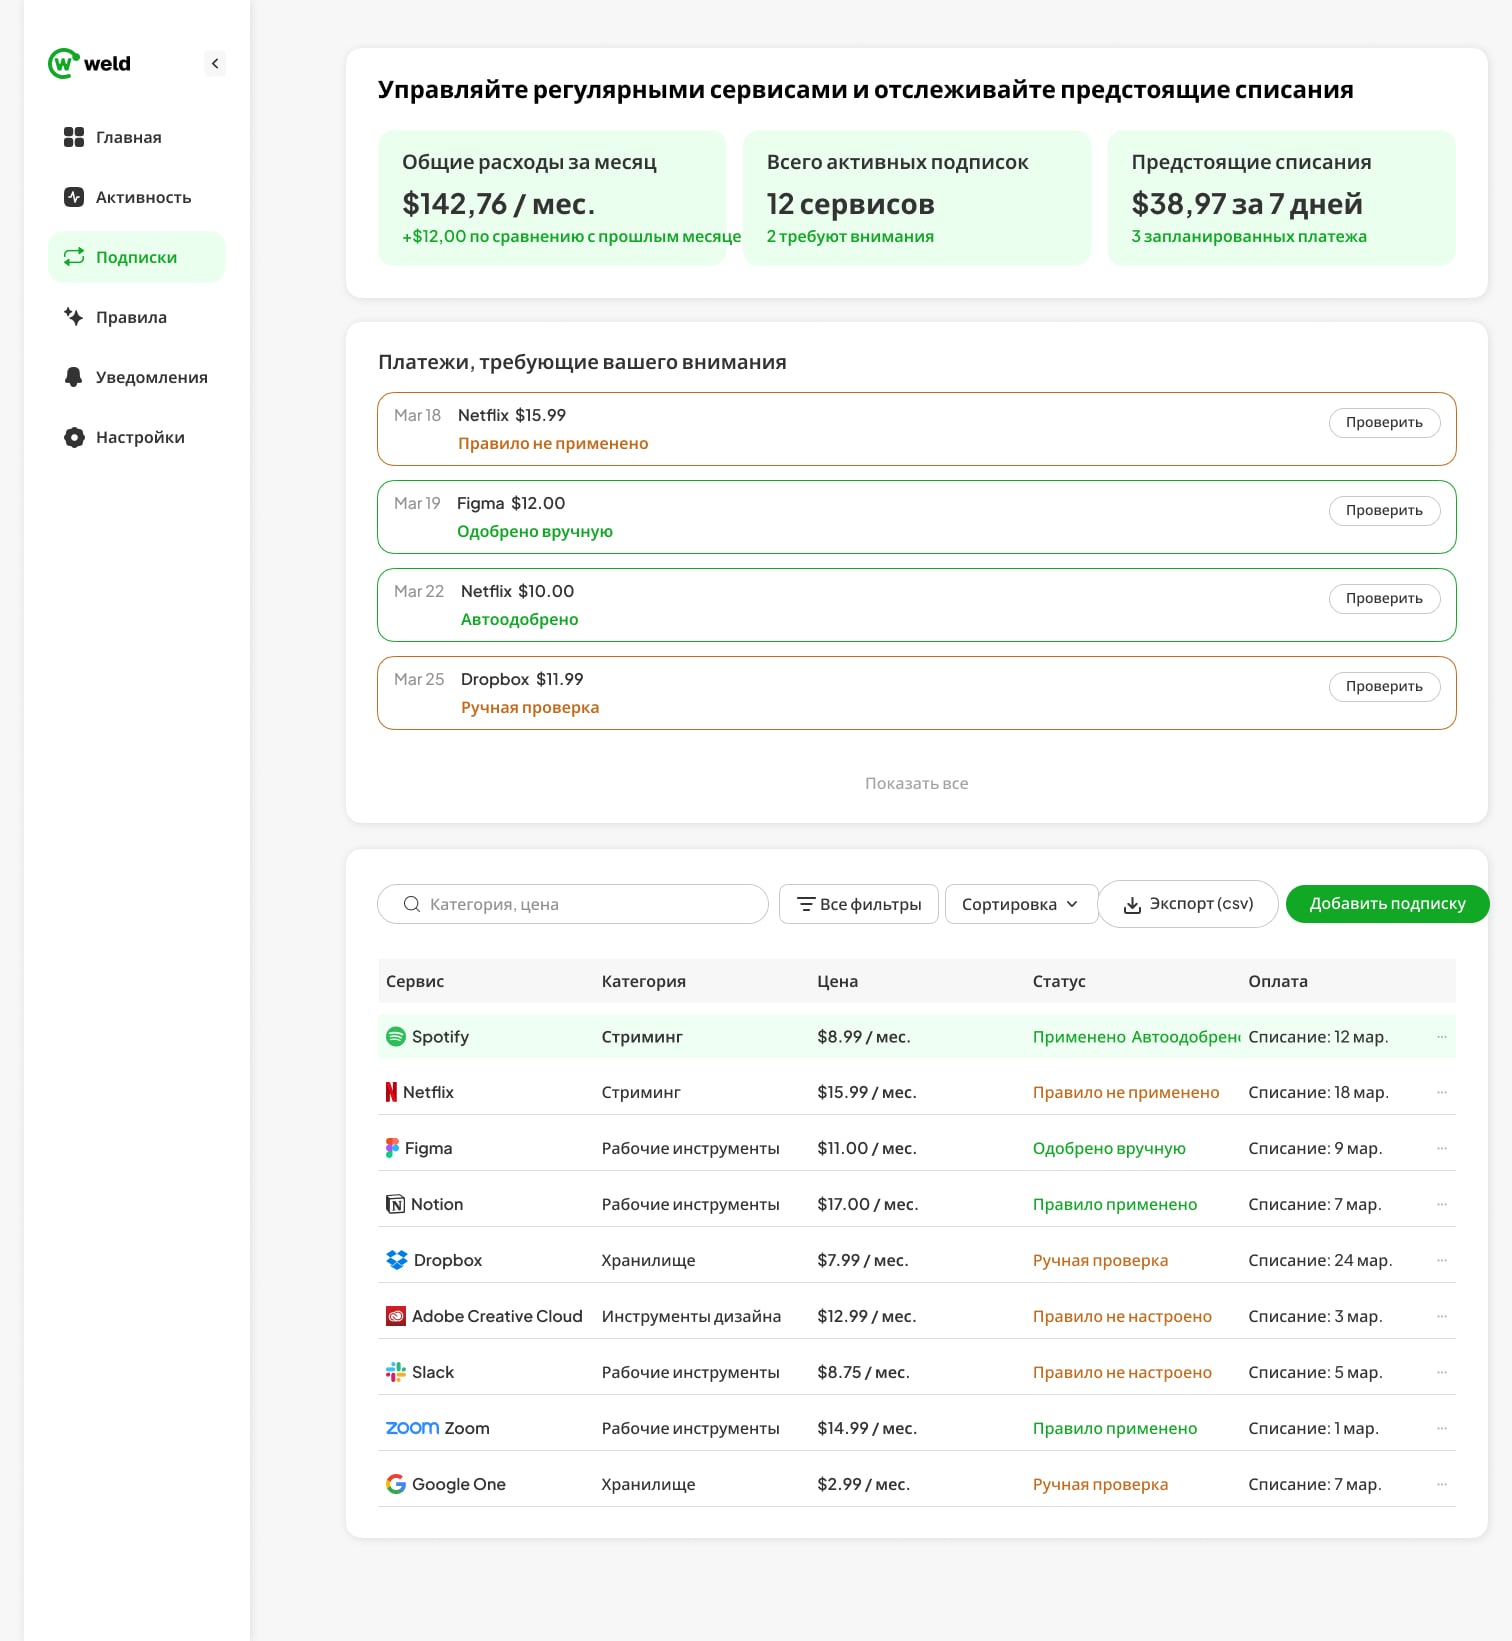The height and width of the screenshot is (1641, 1512).
Task: Click the "2 требуют внимания" text
Action: click(x=850, y=237)
